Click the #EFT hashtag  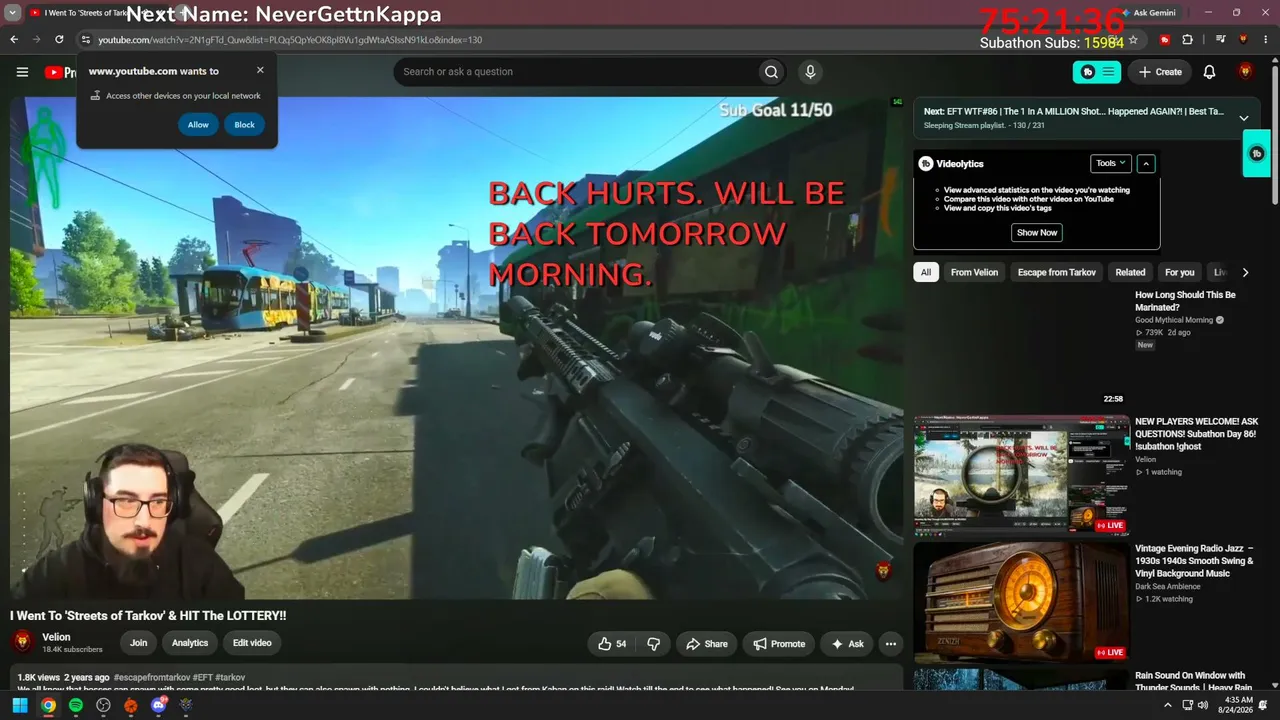[201, 678]
